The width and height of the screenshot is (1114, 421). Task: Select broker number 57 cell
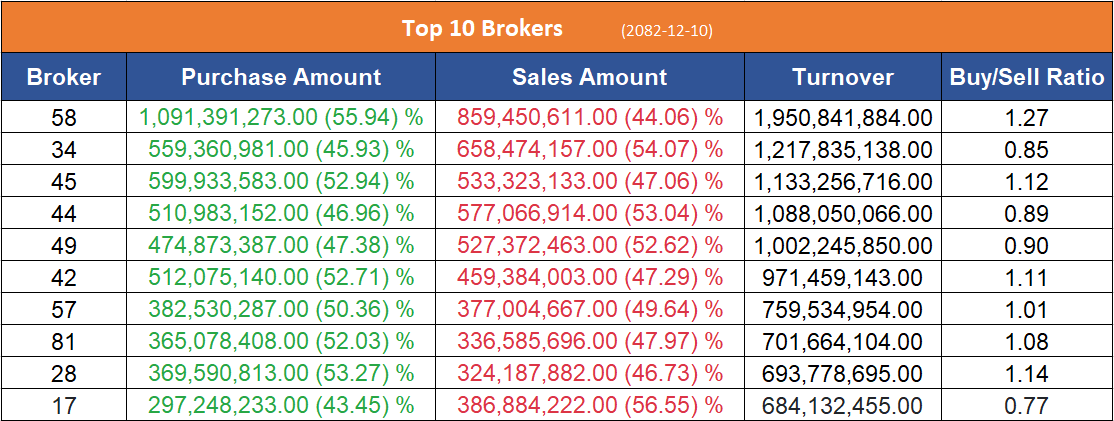click(63, 310)
